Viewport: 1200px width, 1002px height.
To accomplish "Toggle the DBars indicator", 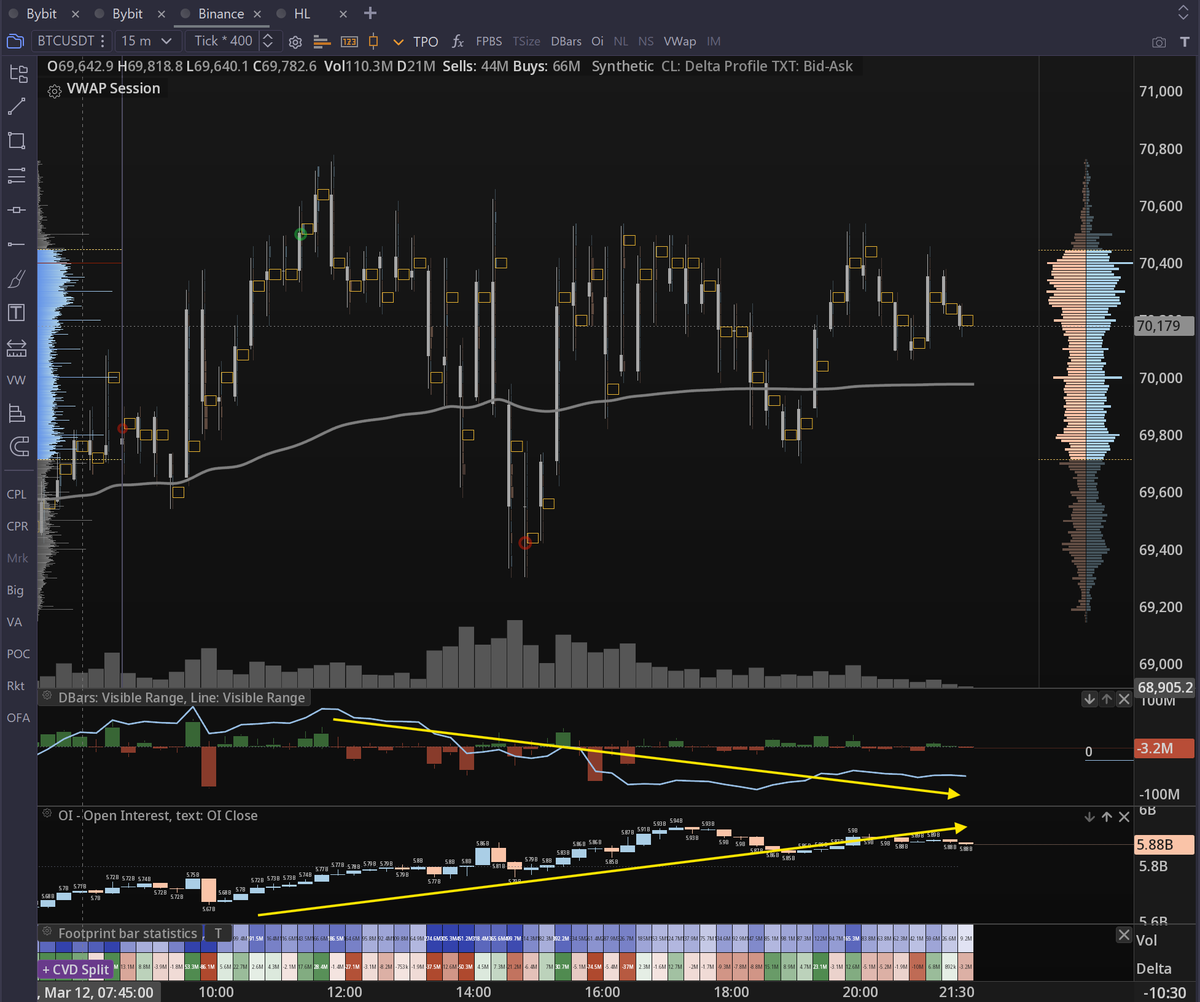I will pos(566,42).
